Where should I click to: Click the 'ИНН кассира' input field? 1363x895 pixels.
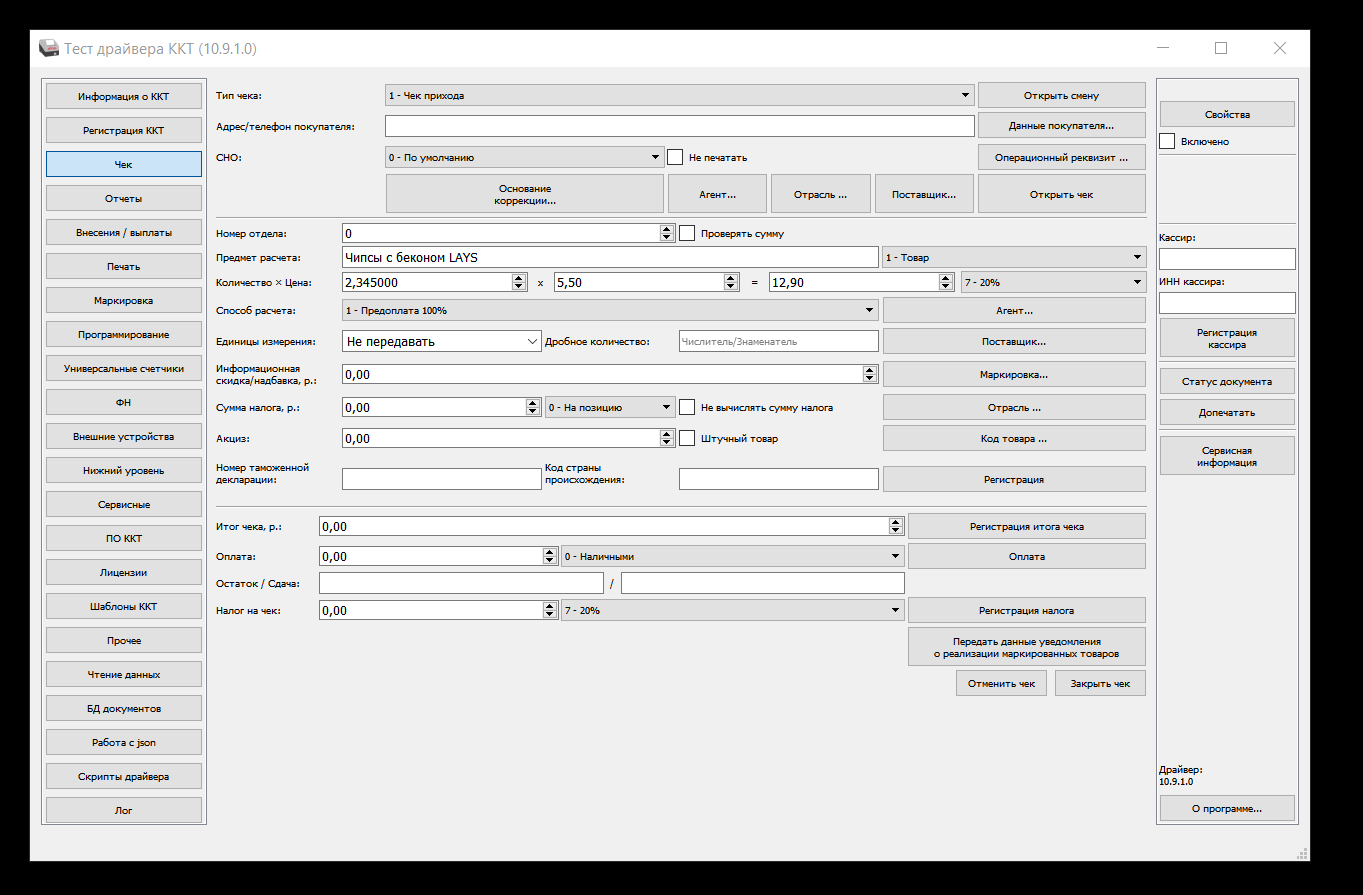coord(1227,303)
